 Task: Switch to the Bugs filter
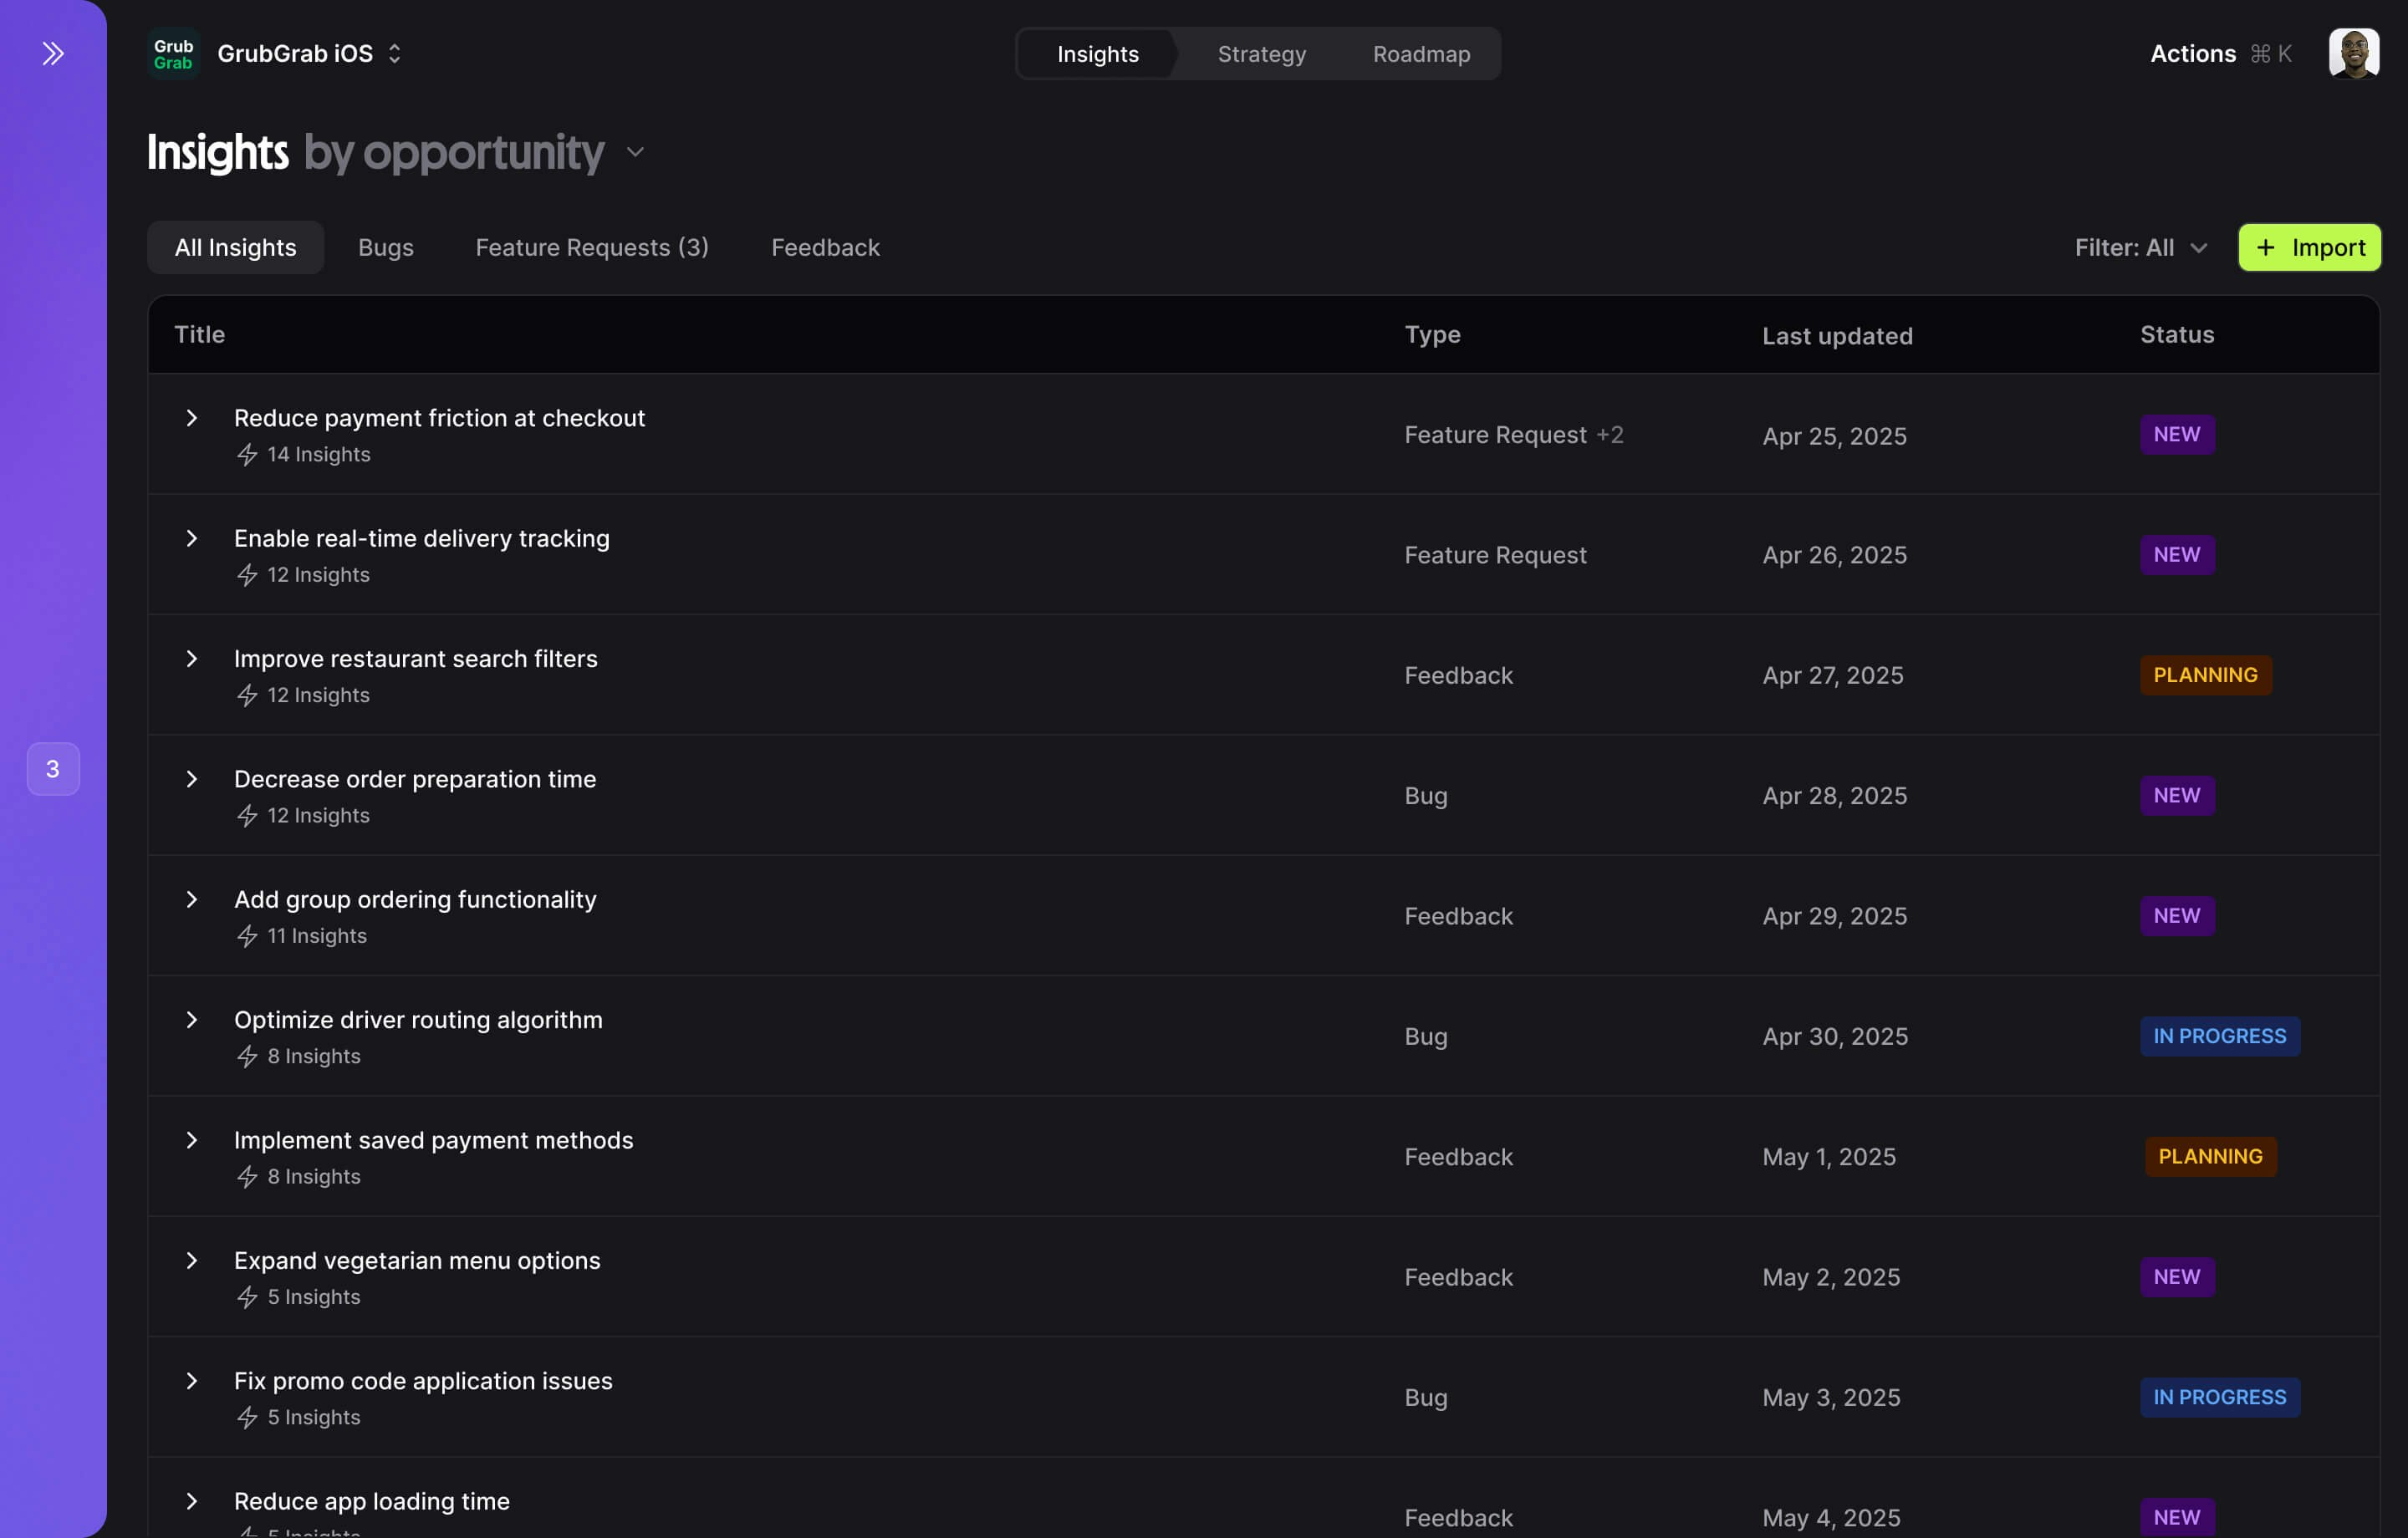click(x=386, y=247)
